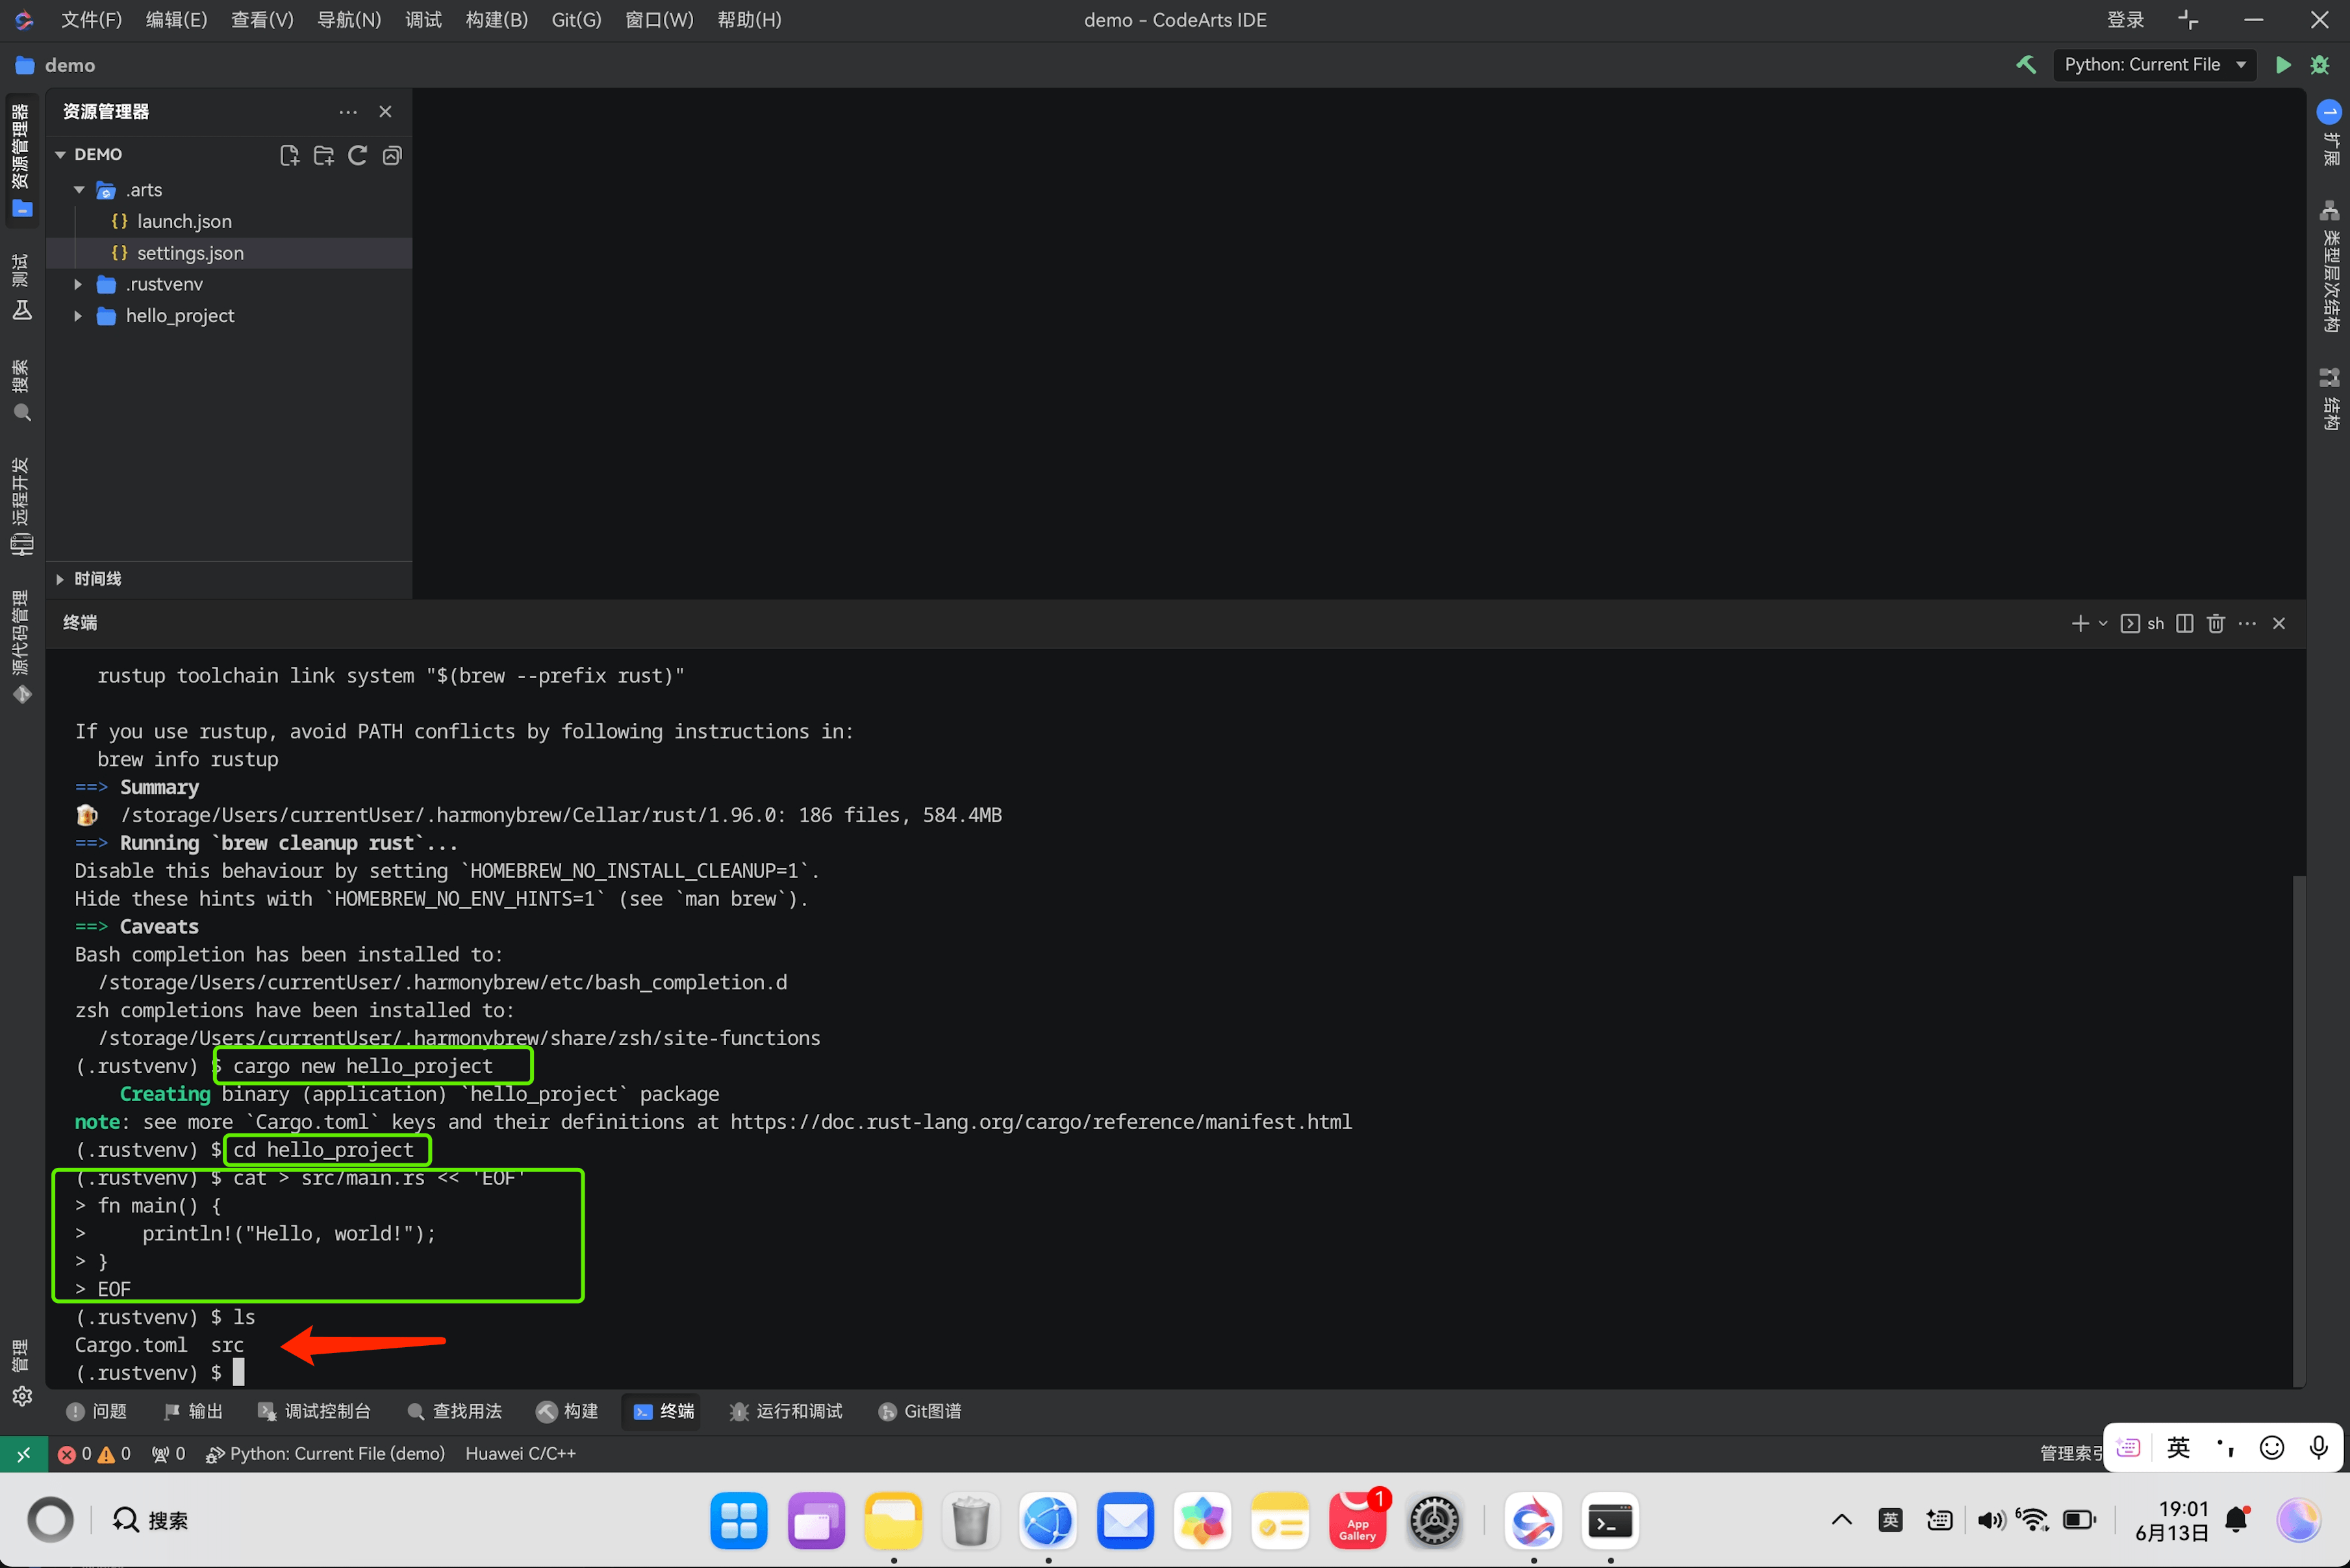2350x1568 pixels.
Task: Open the Build menu
Action: [x=497, y=20]
